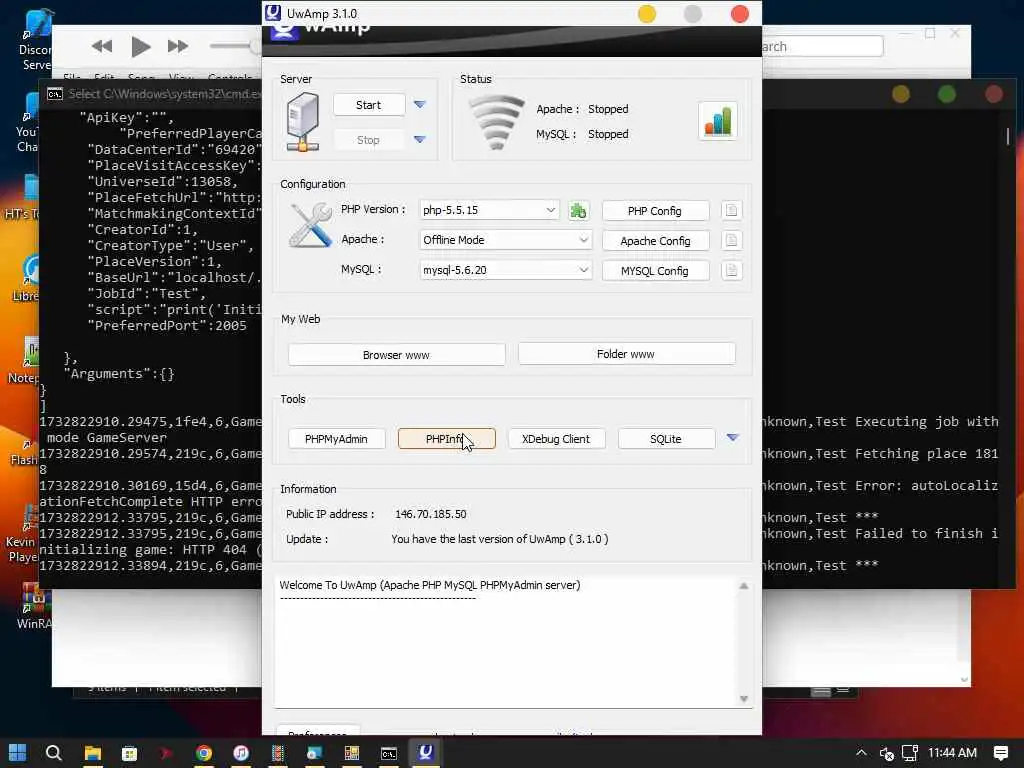Launch PHPMyAdmin tool

pyautogui.click(x=336, y=439)
